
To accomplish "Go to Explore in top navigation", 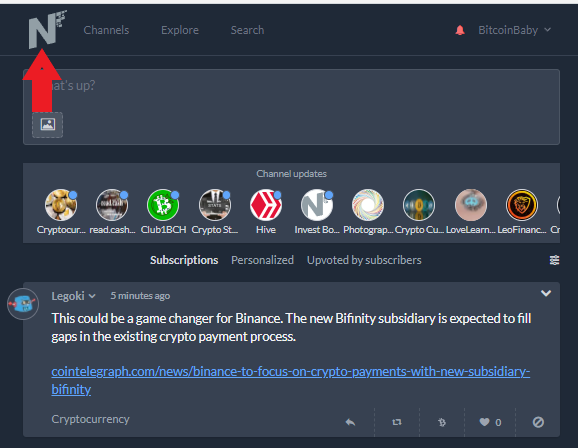I will coord(180,30).
